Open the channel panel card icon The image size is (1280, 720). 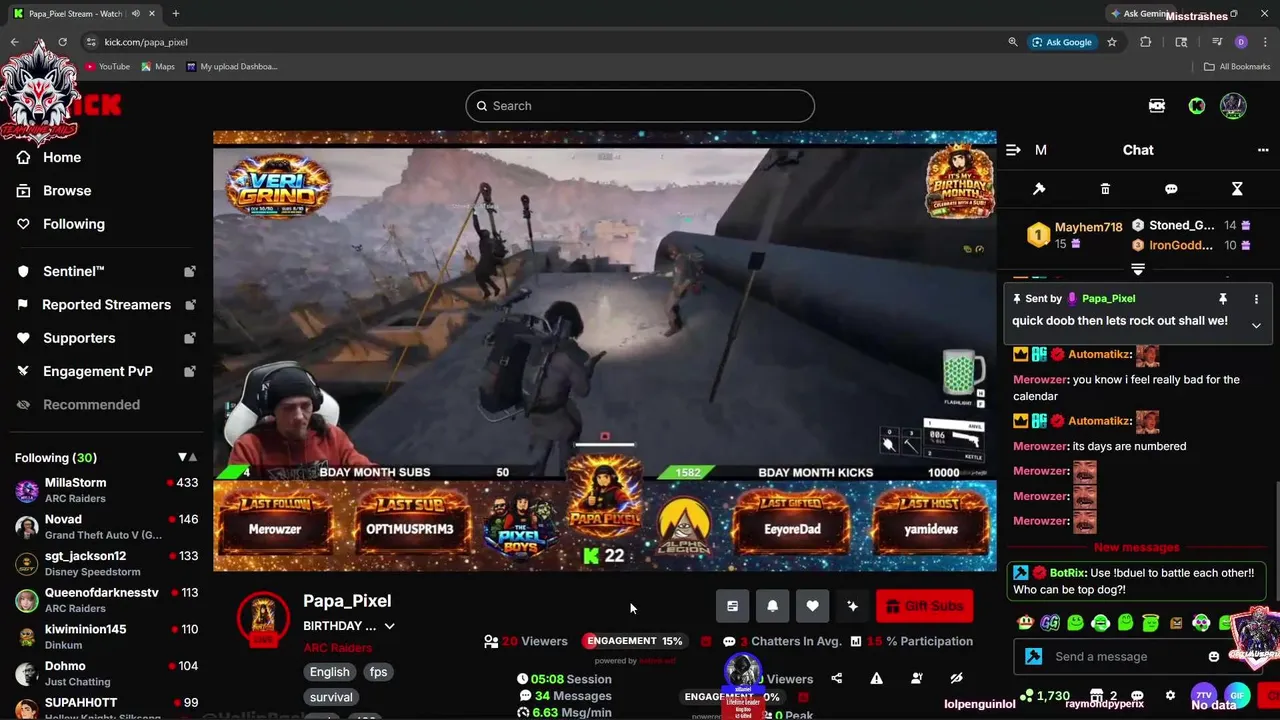click(x=732, y=606)
